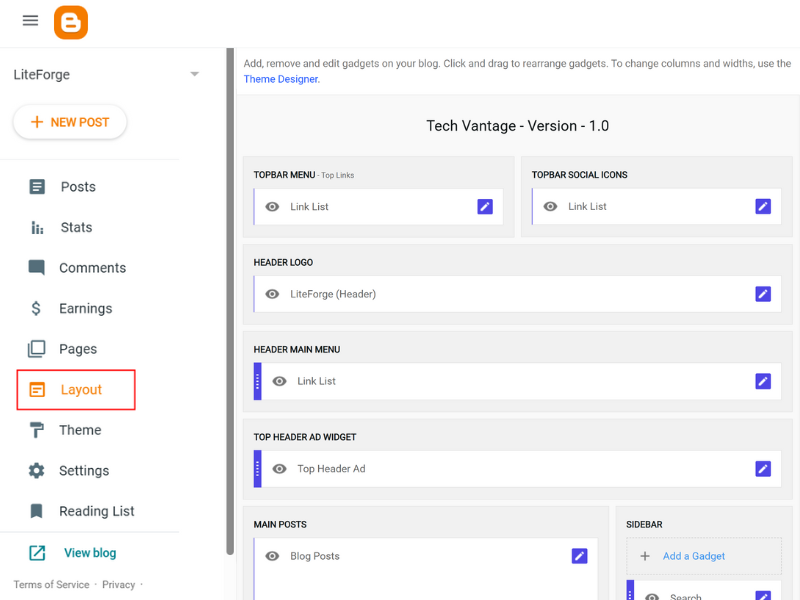Hide the Blog Posts gadget

click(271, 556)
